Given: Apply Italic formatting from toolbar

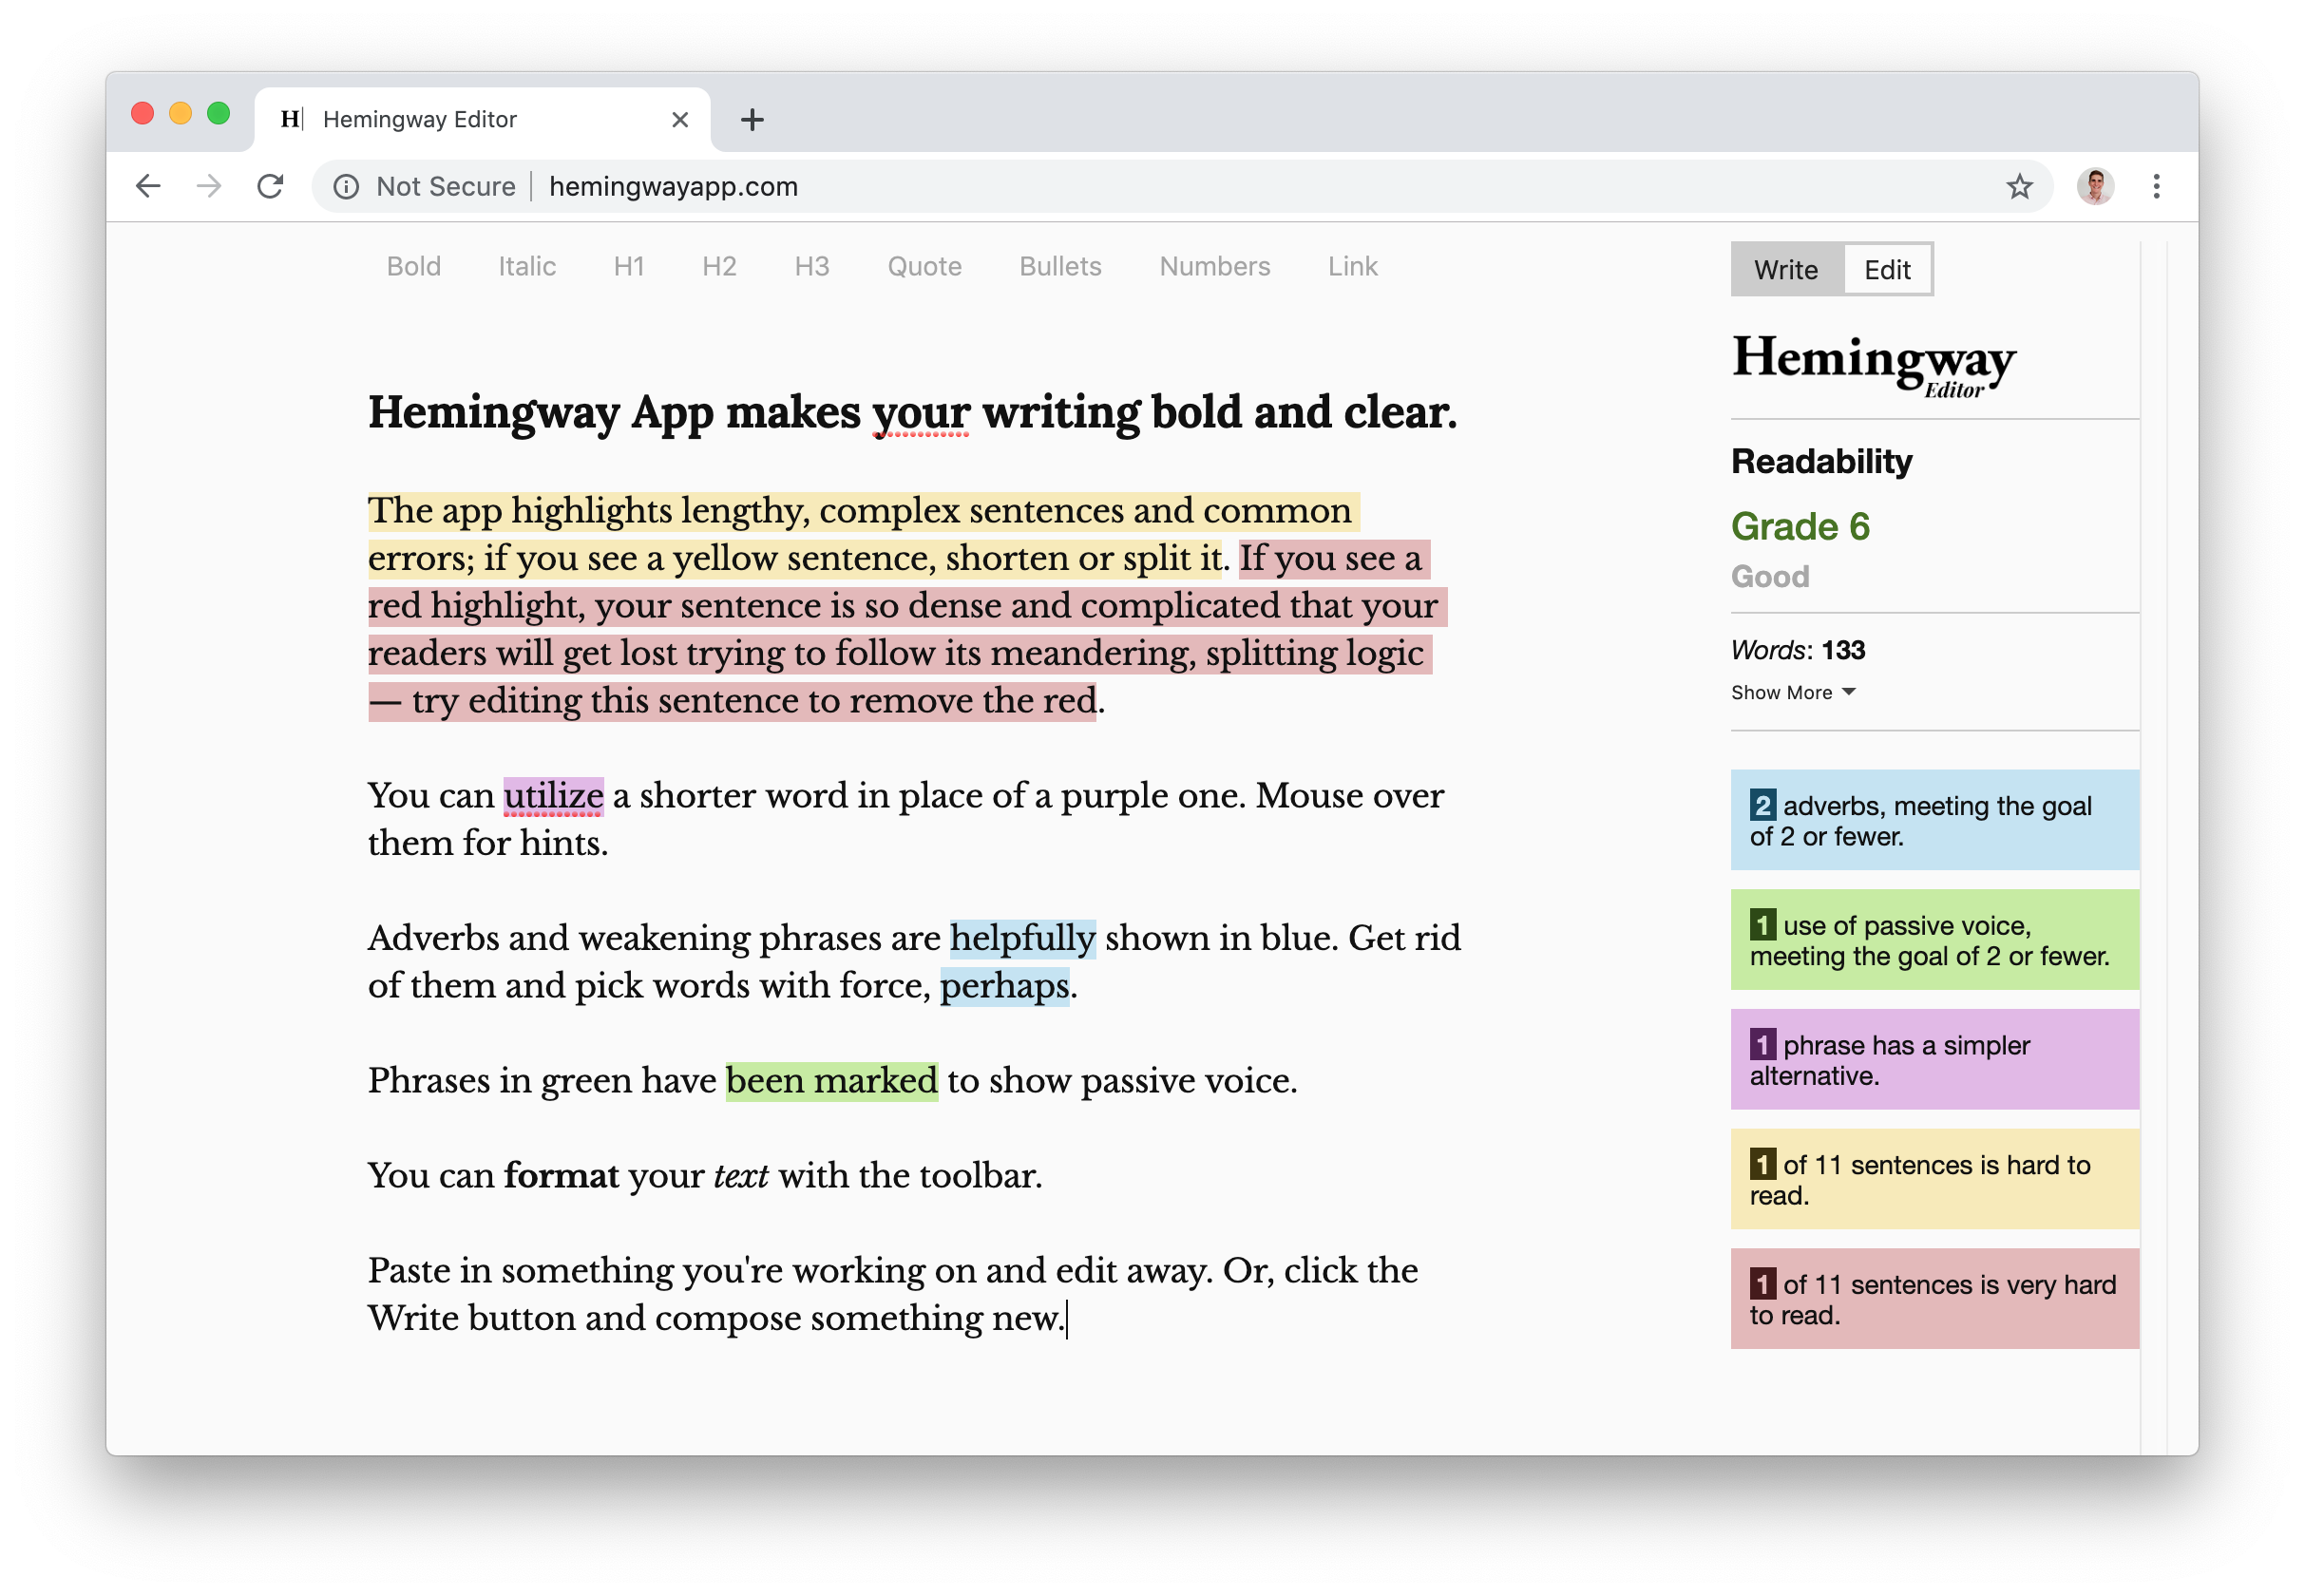Looking at the screenshot, I should (527, 266).
